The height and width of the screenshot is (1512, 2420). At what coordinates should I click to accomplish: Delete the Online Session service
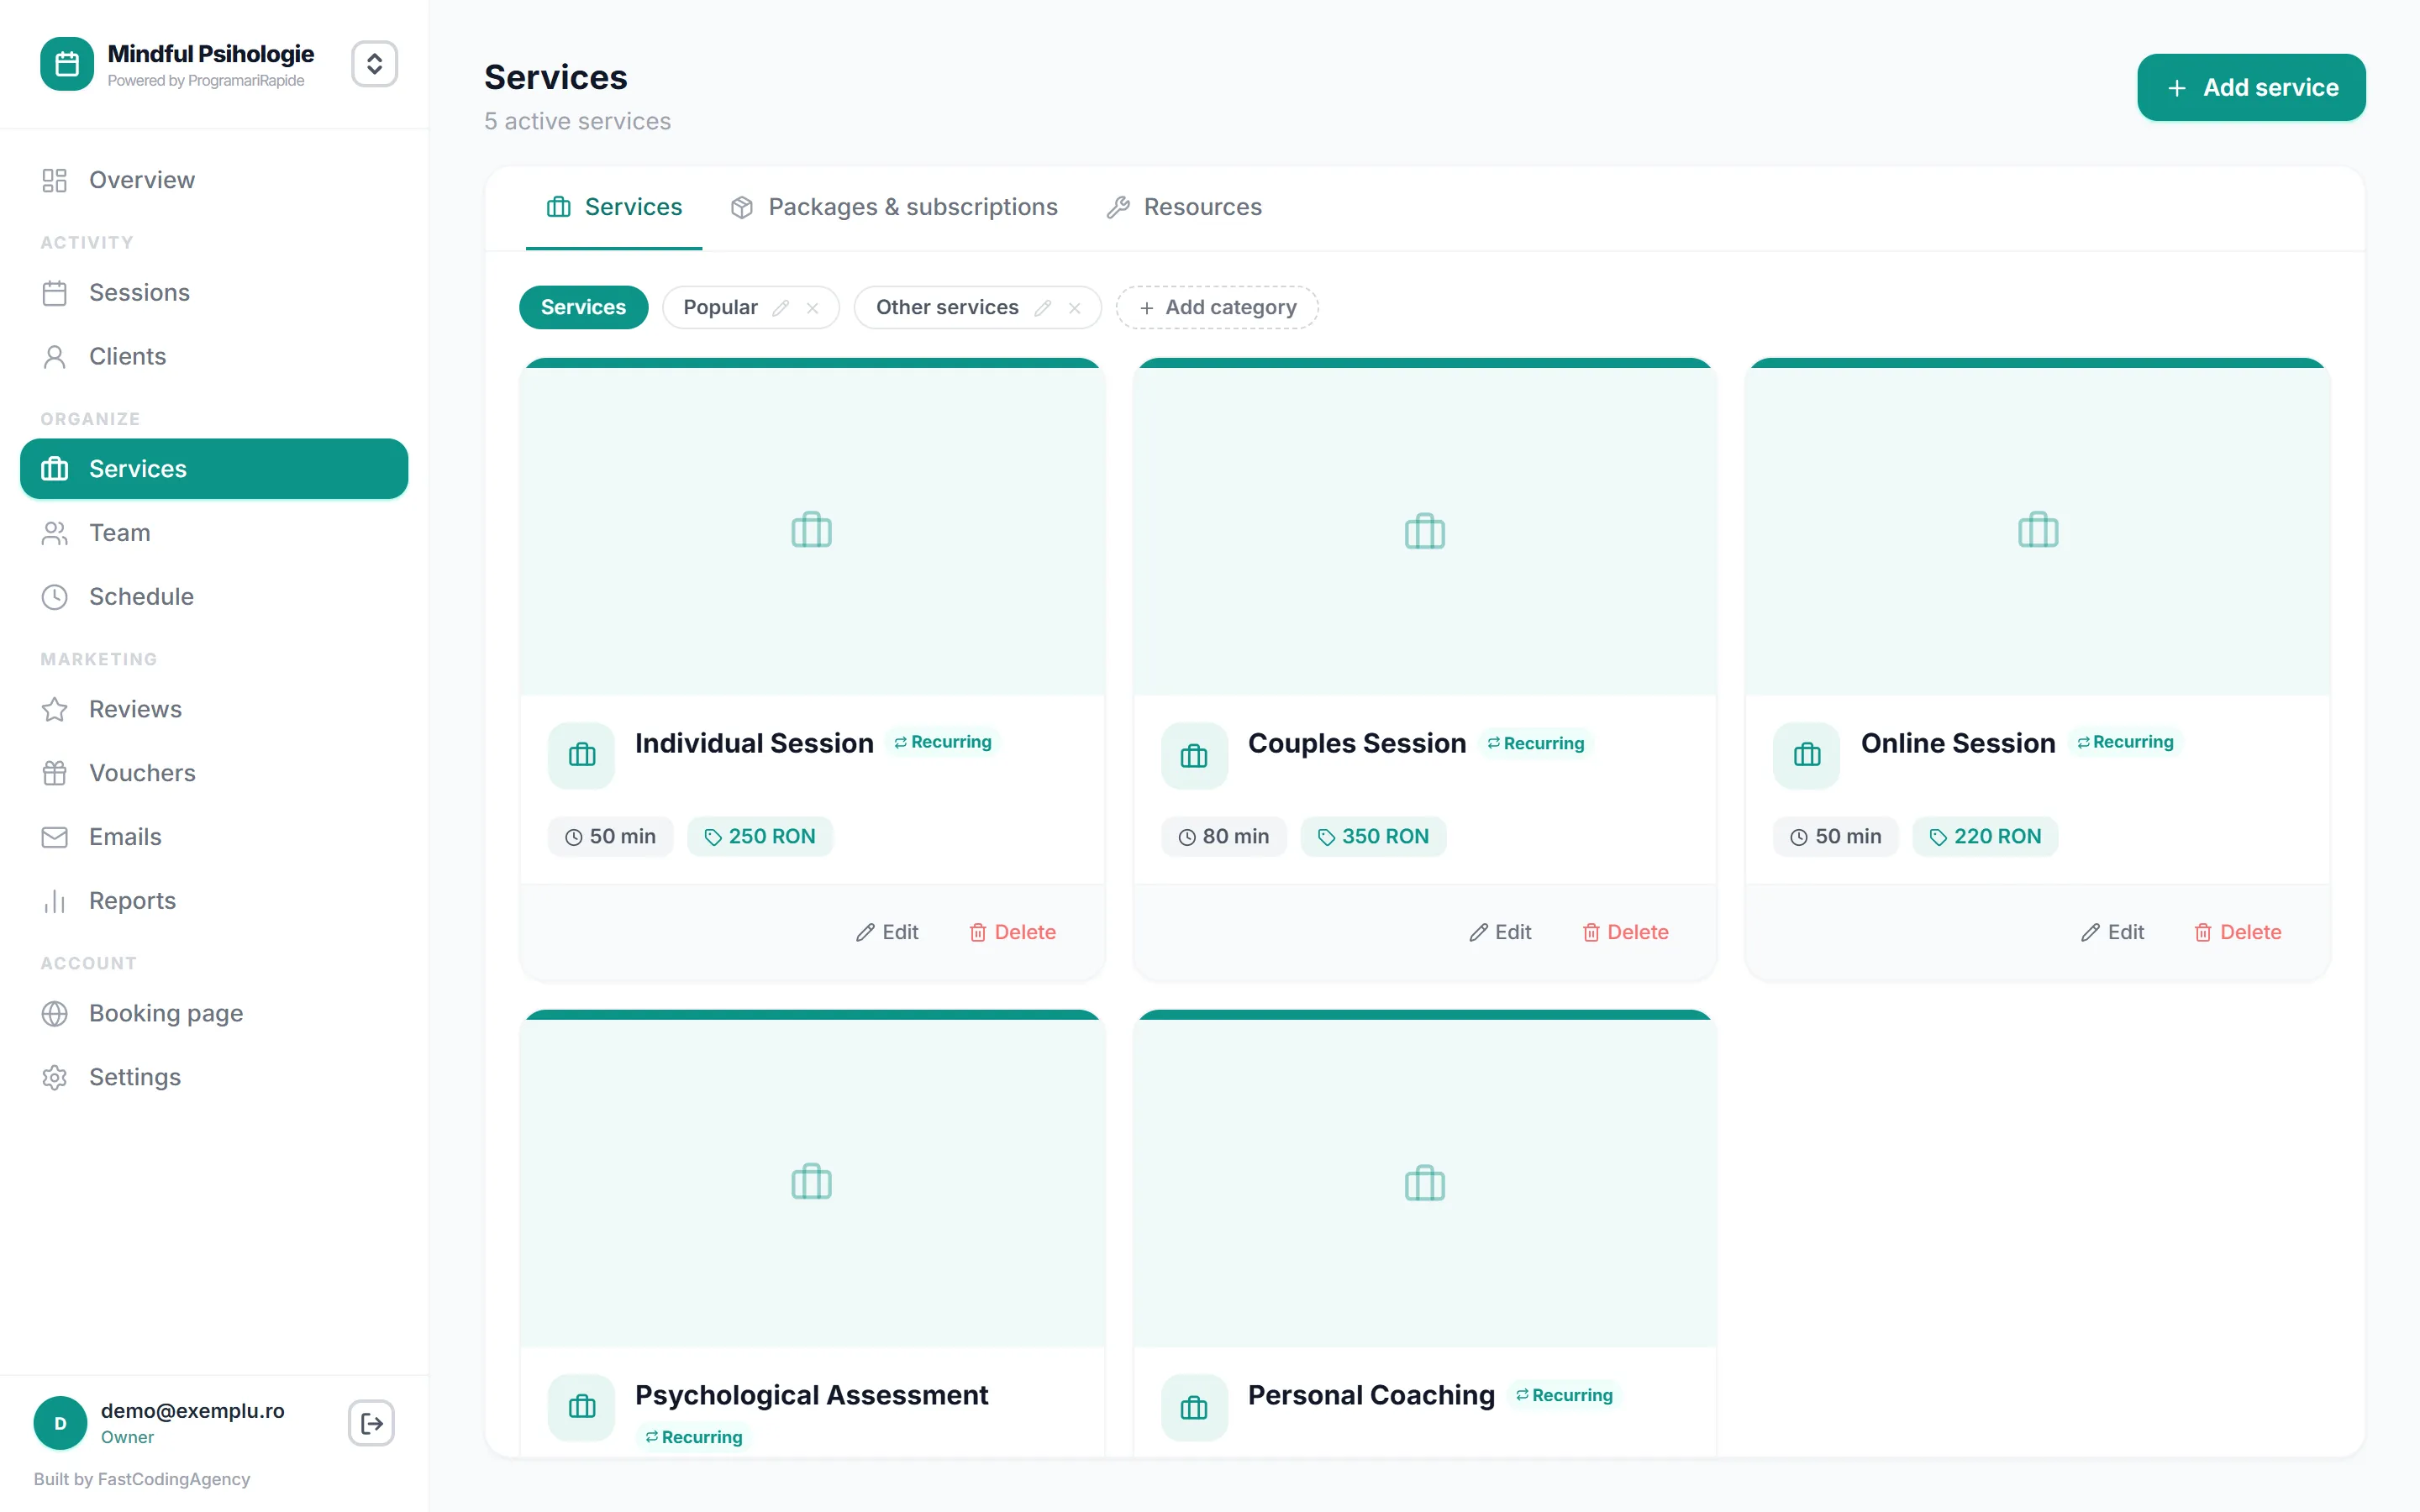pos(2237,932)
